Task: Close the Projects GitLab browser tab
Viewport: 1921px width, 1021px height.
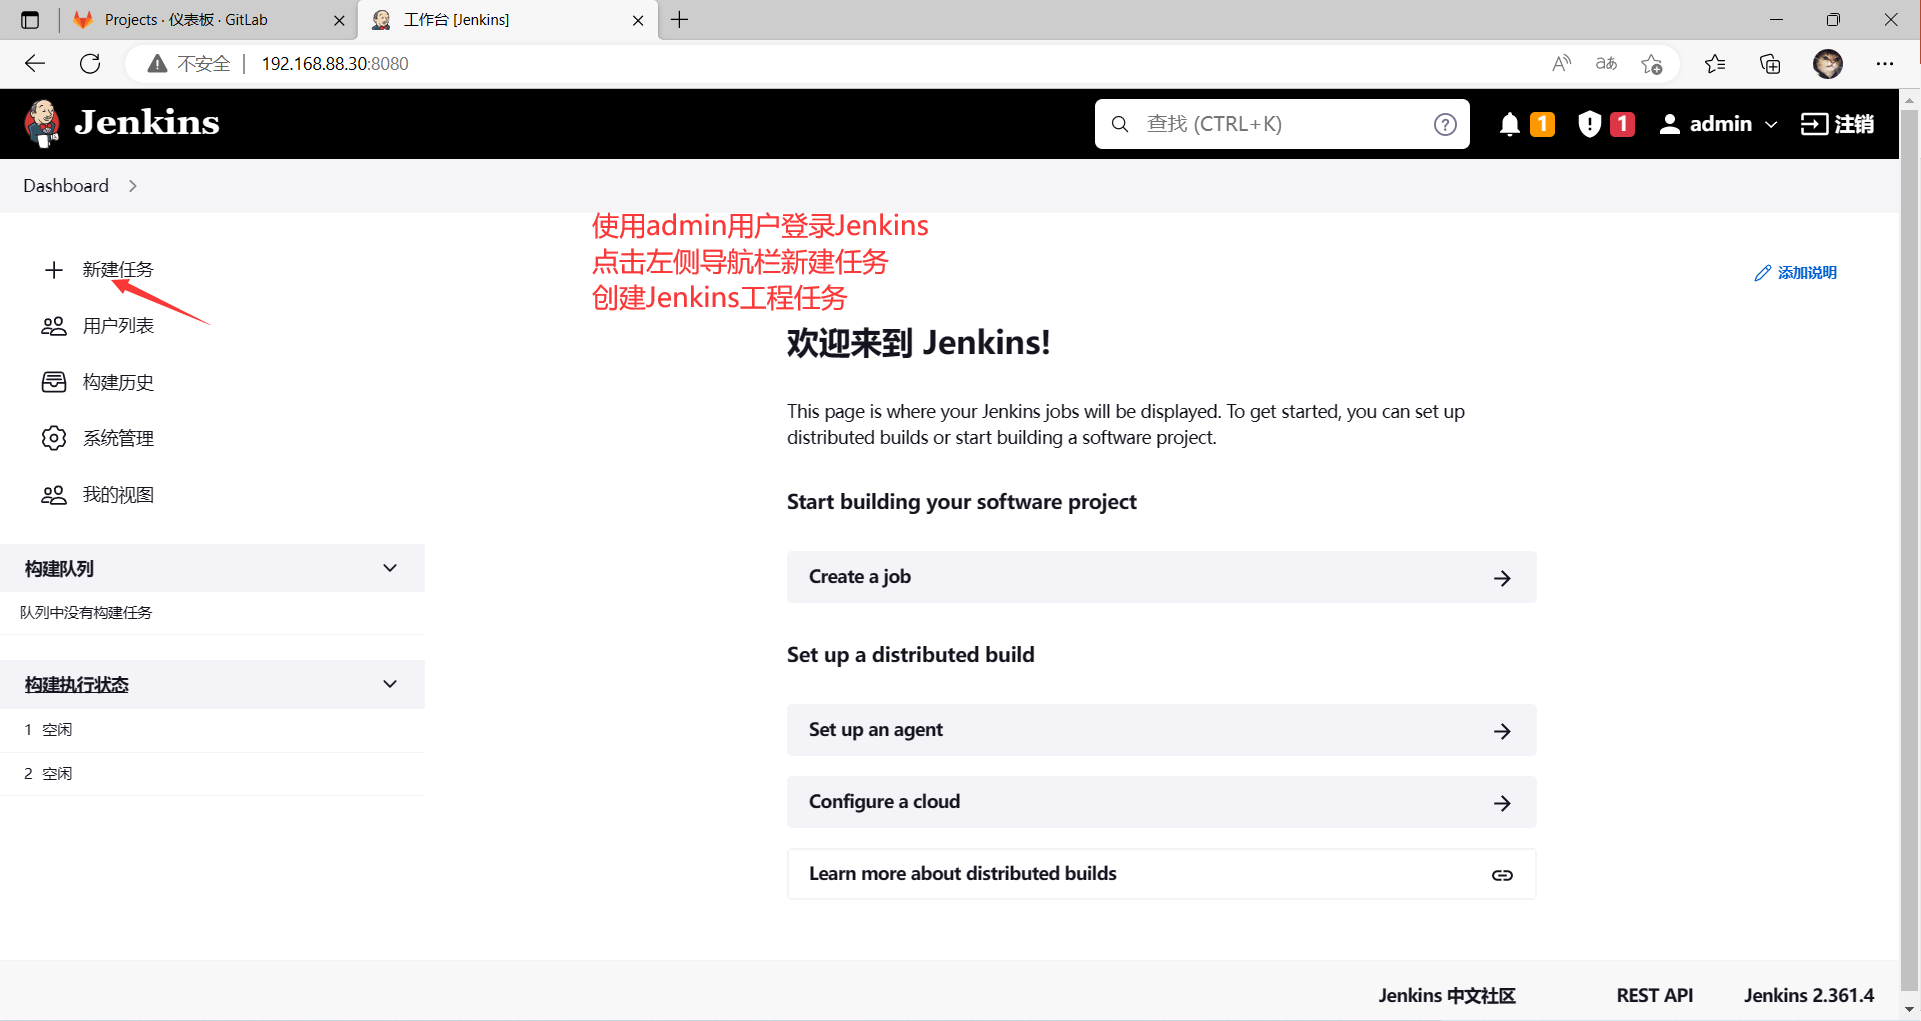Action: [339, 20]
